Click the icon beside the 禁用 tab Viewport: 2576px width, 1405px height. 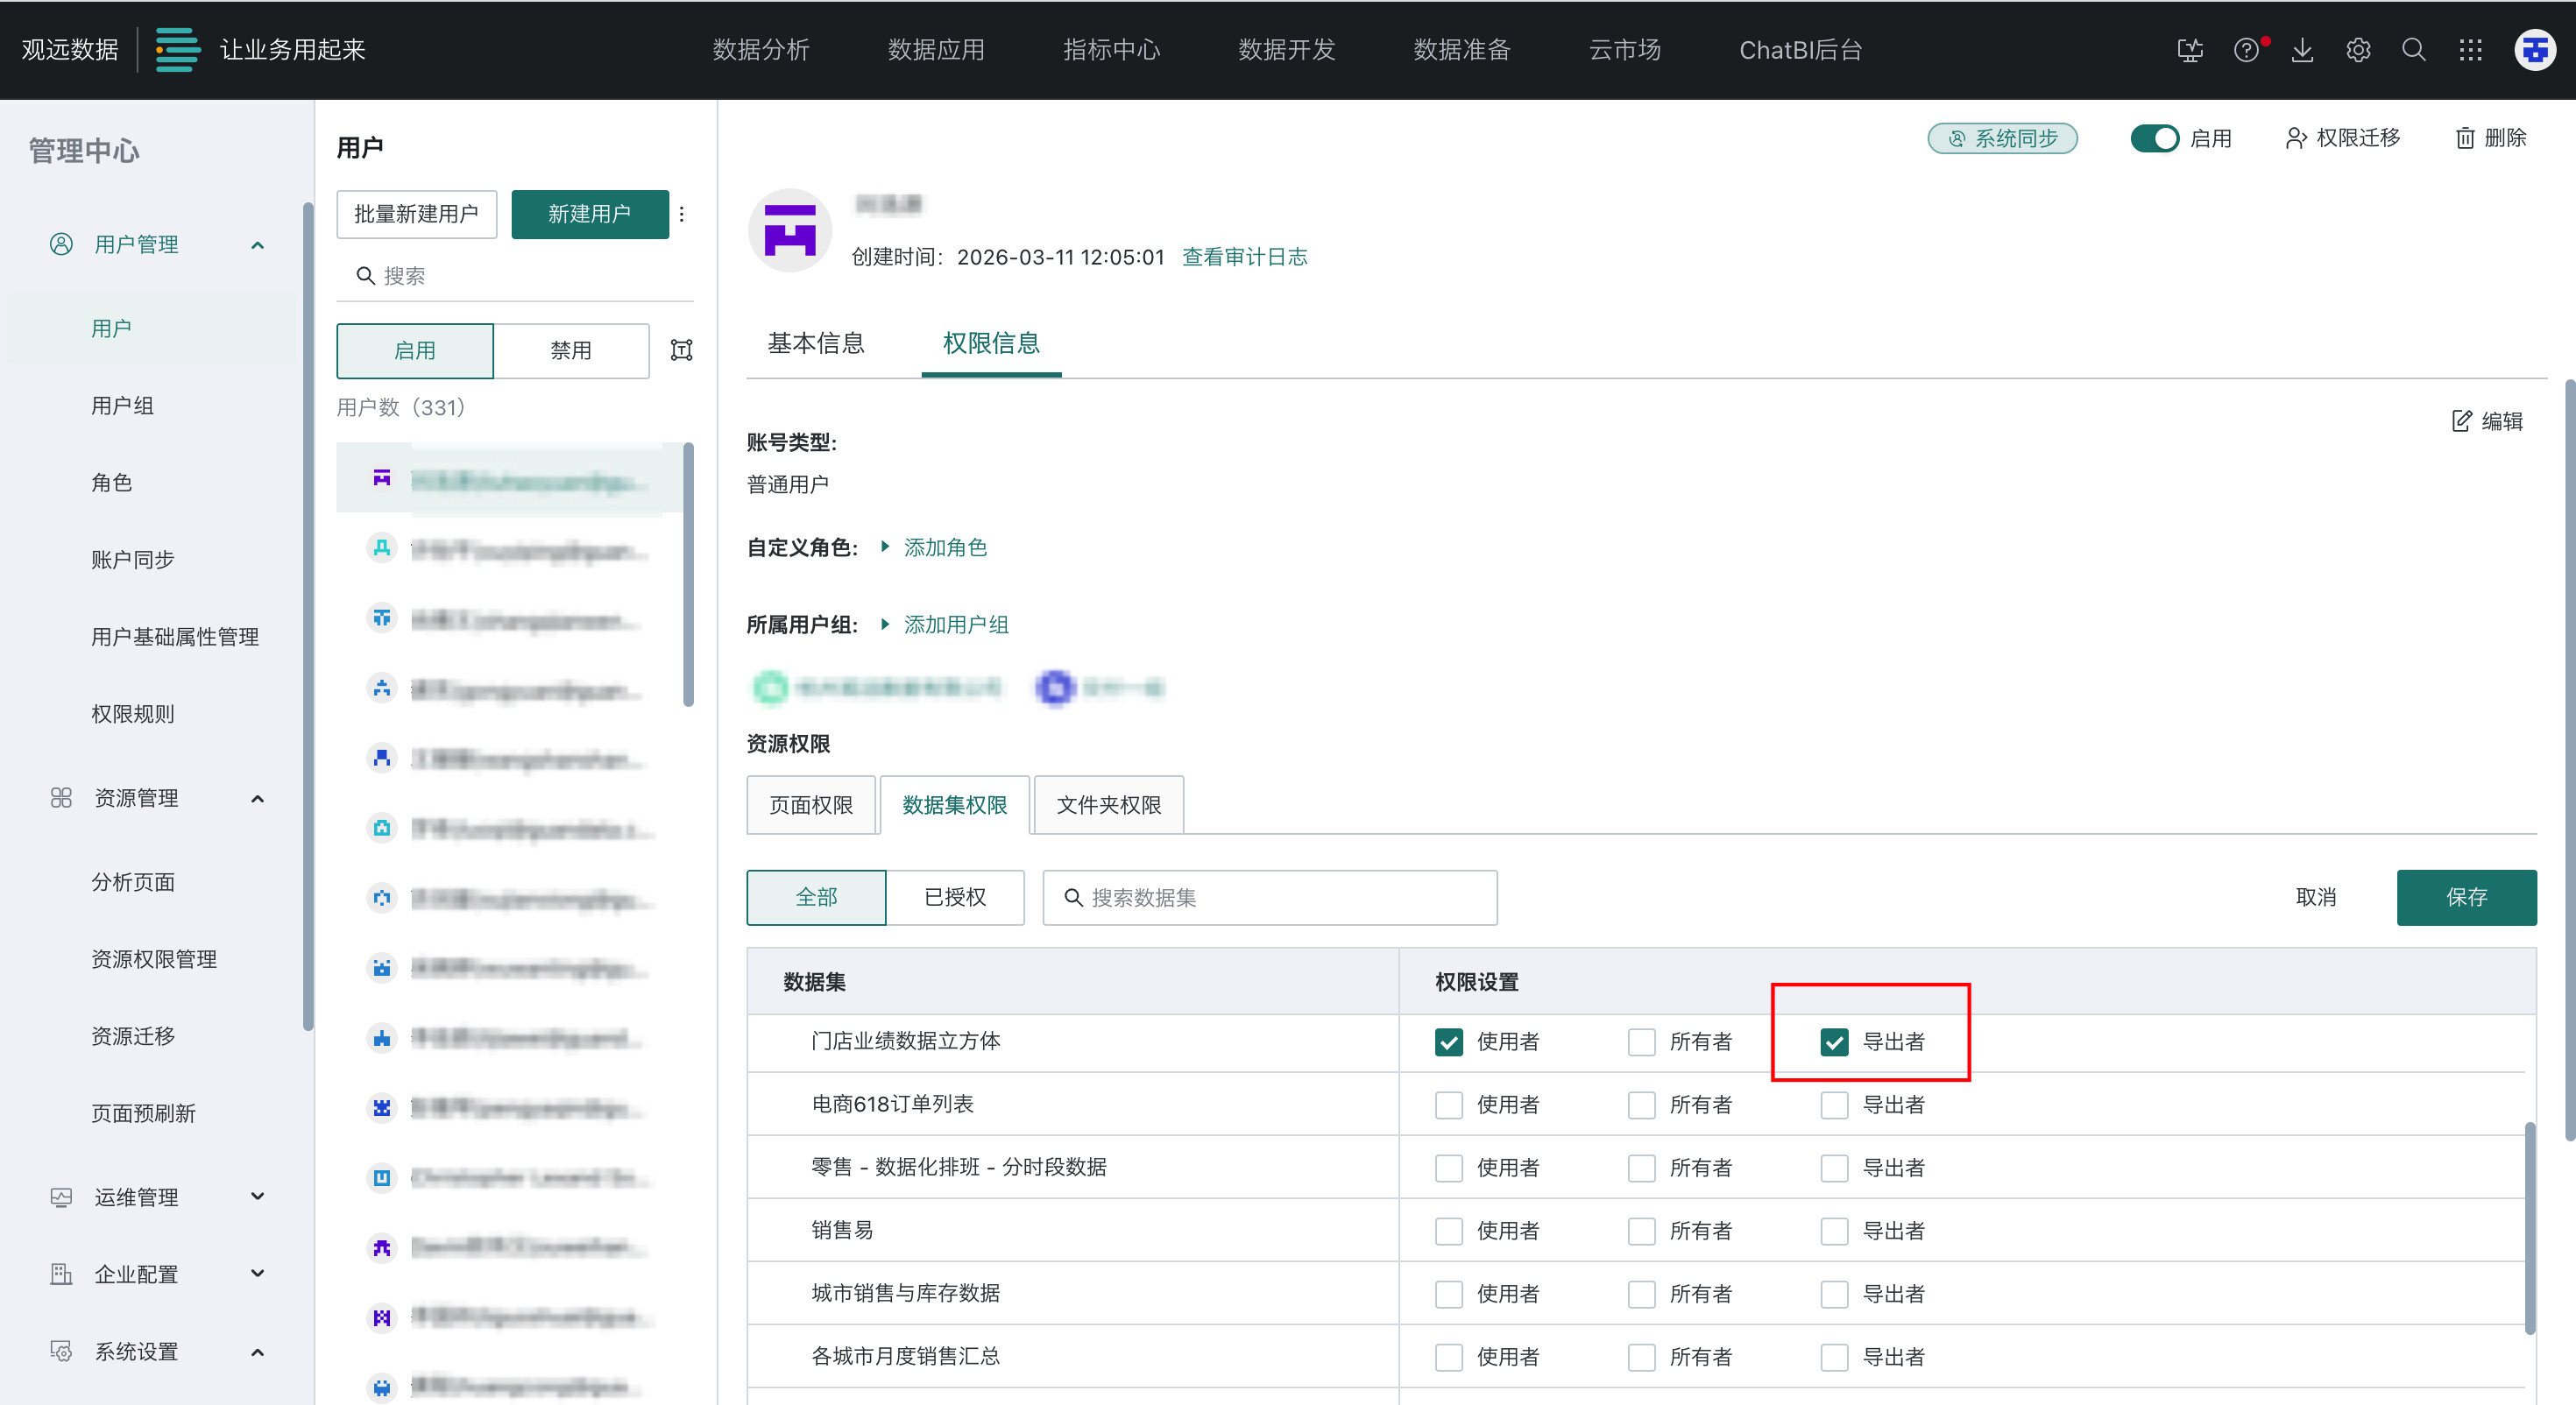[x=681, y=350]
